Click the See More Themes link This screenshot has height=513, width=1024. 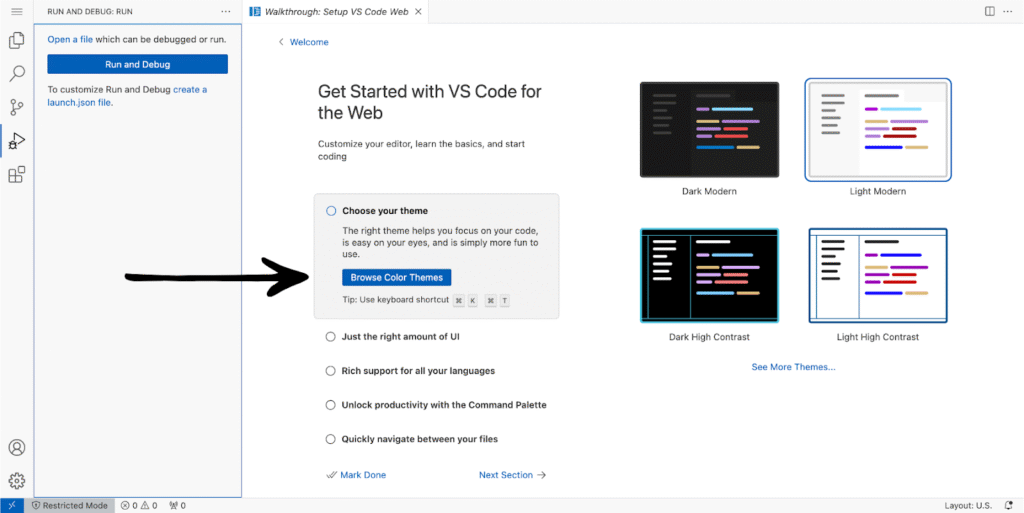tap(793, 367)
